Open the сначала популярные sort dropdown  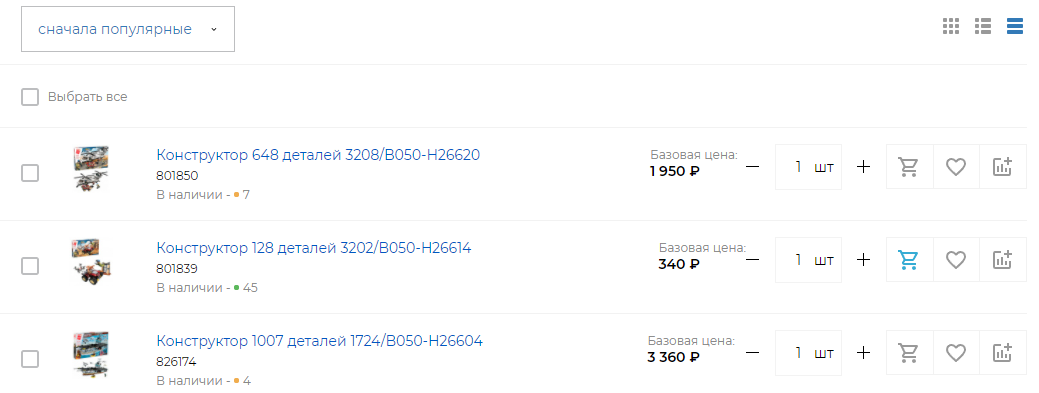[128, 29]
